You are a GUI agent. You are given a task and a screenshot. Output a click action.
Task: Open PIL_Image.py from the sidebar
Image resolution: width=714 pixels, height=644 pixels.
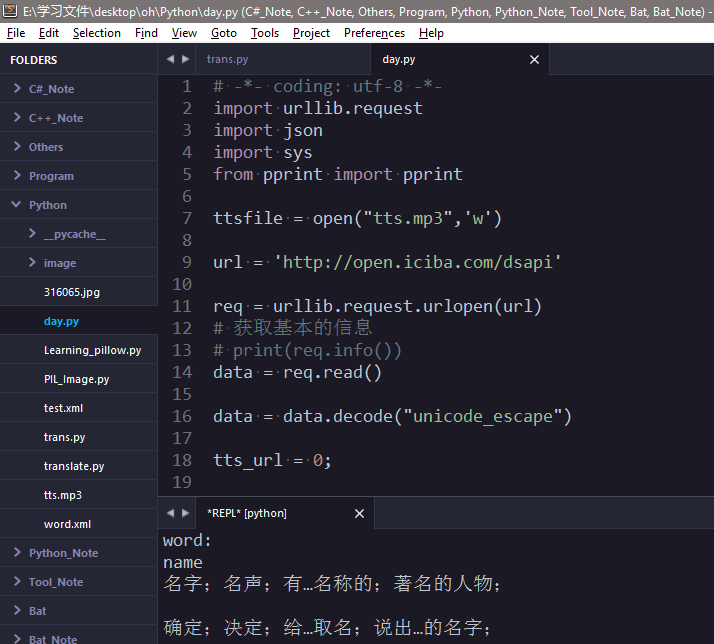[x=78, y=379]
